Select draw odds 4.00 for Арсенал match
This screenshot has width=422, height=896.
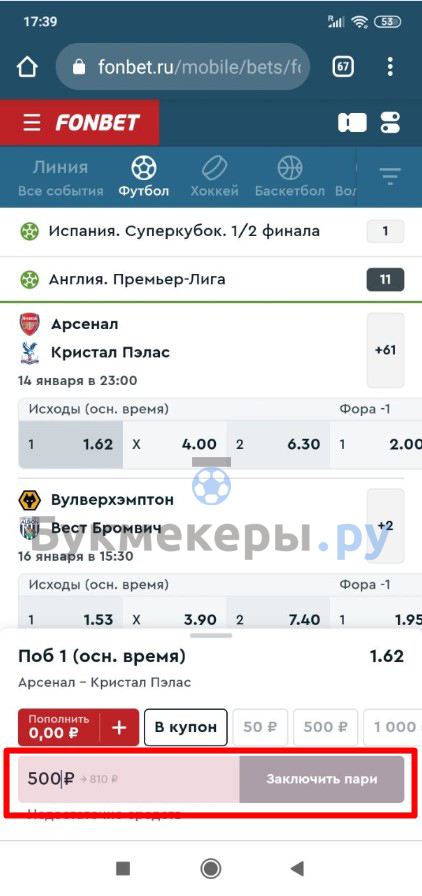175,444
